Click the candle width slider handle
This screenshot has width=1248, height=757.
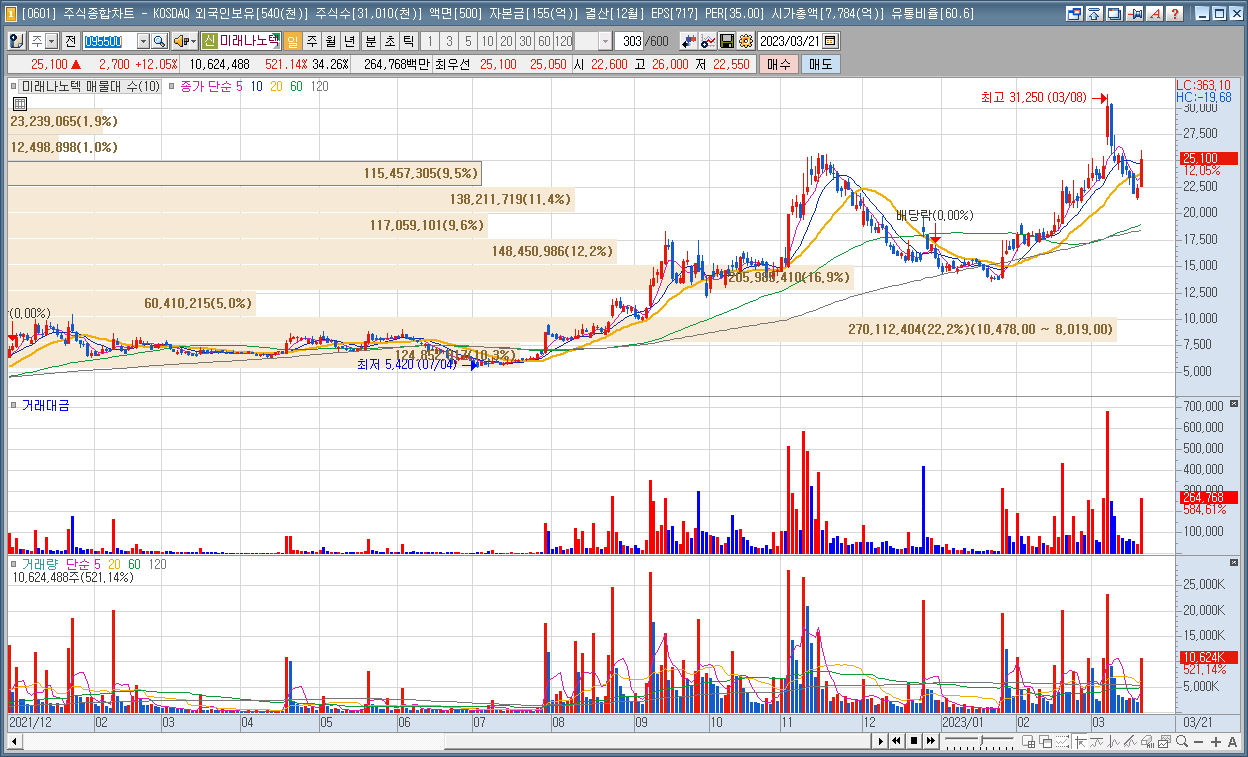tap(982, 740)
